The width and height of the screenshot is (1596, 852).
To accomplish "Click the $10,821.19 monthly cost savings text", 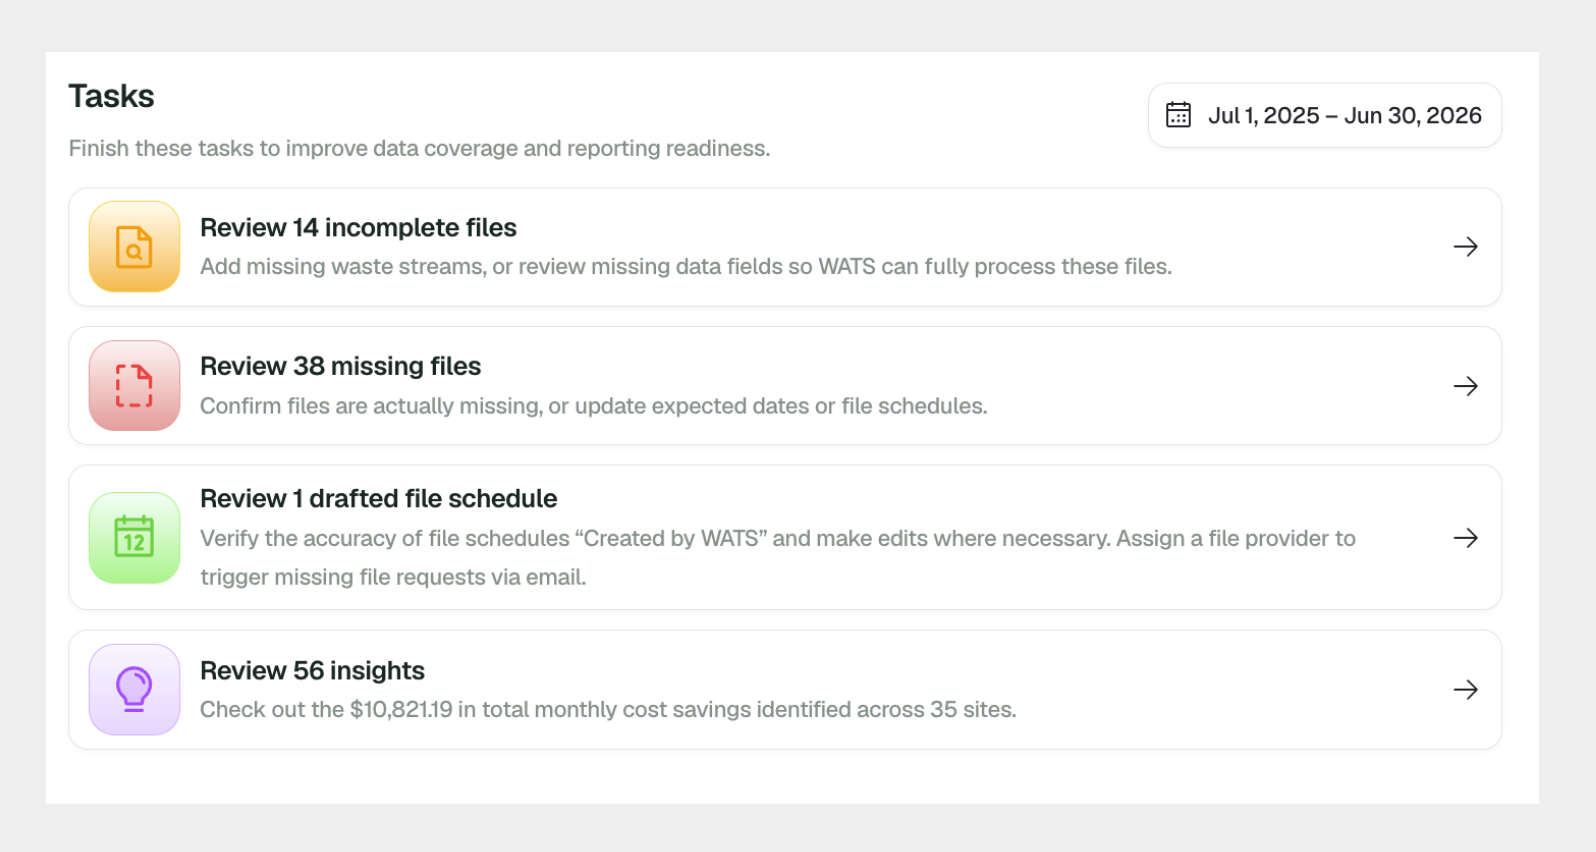I will click(608, 710).
